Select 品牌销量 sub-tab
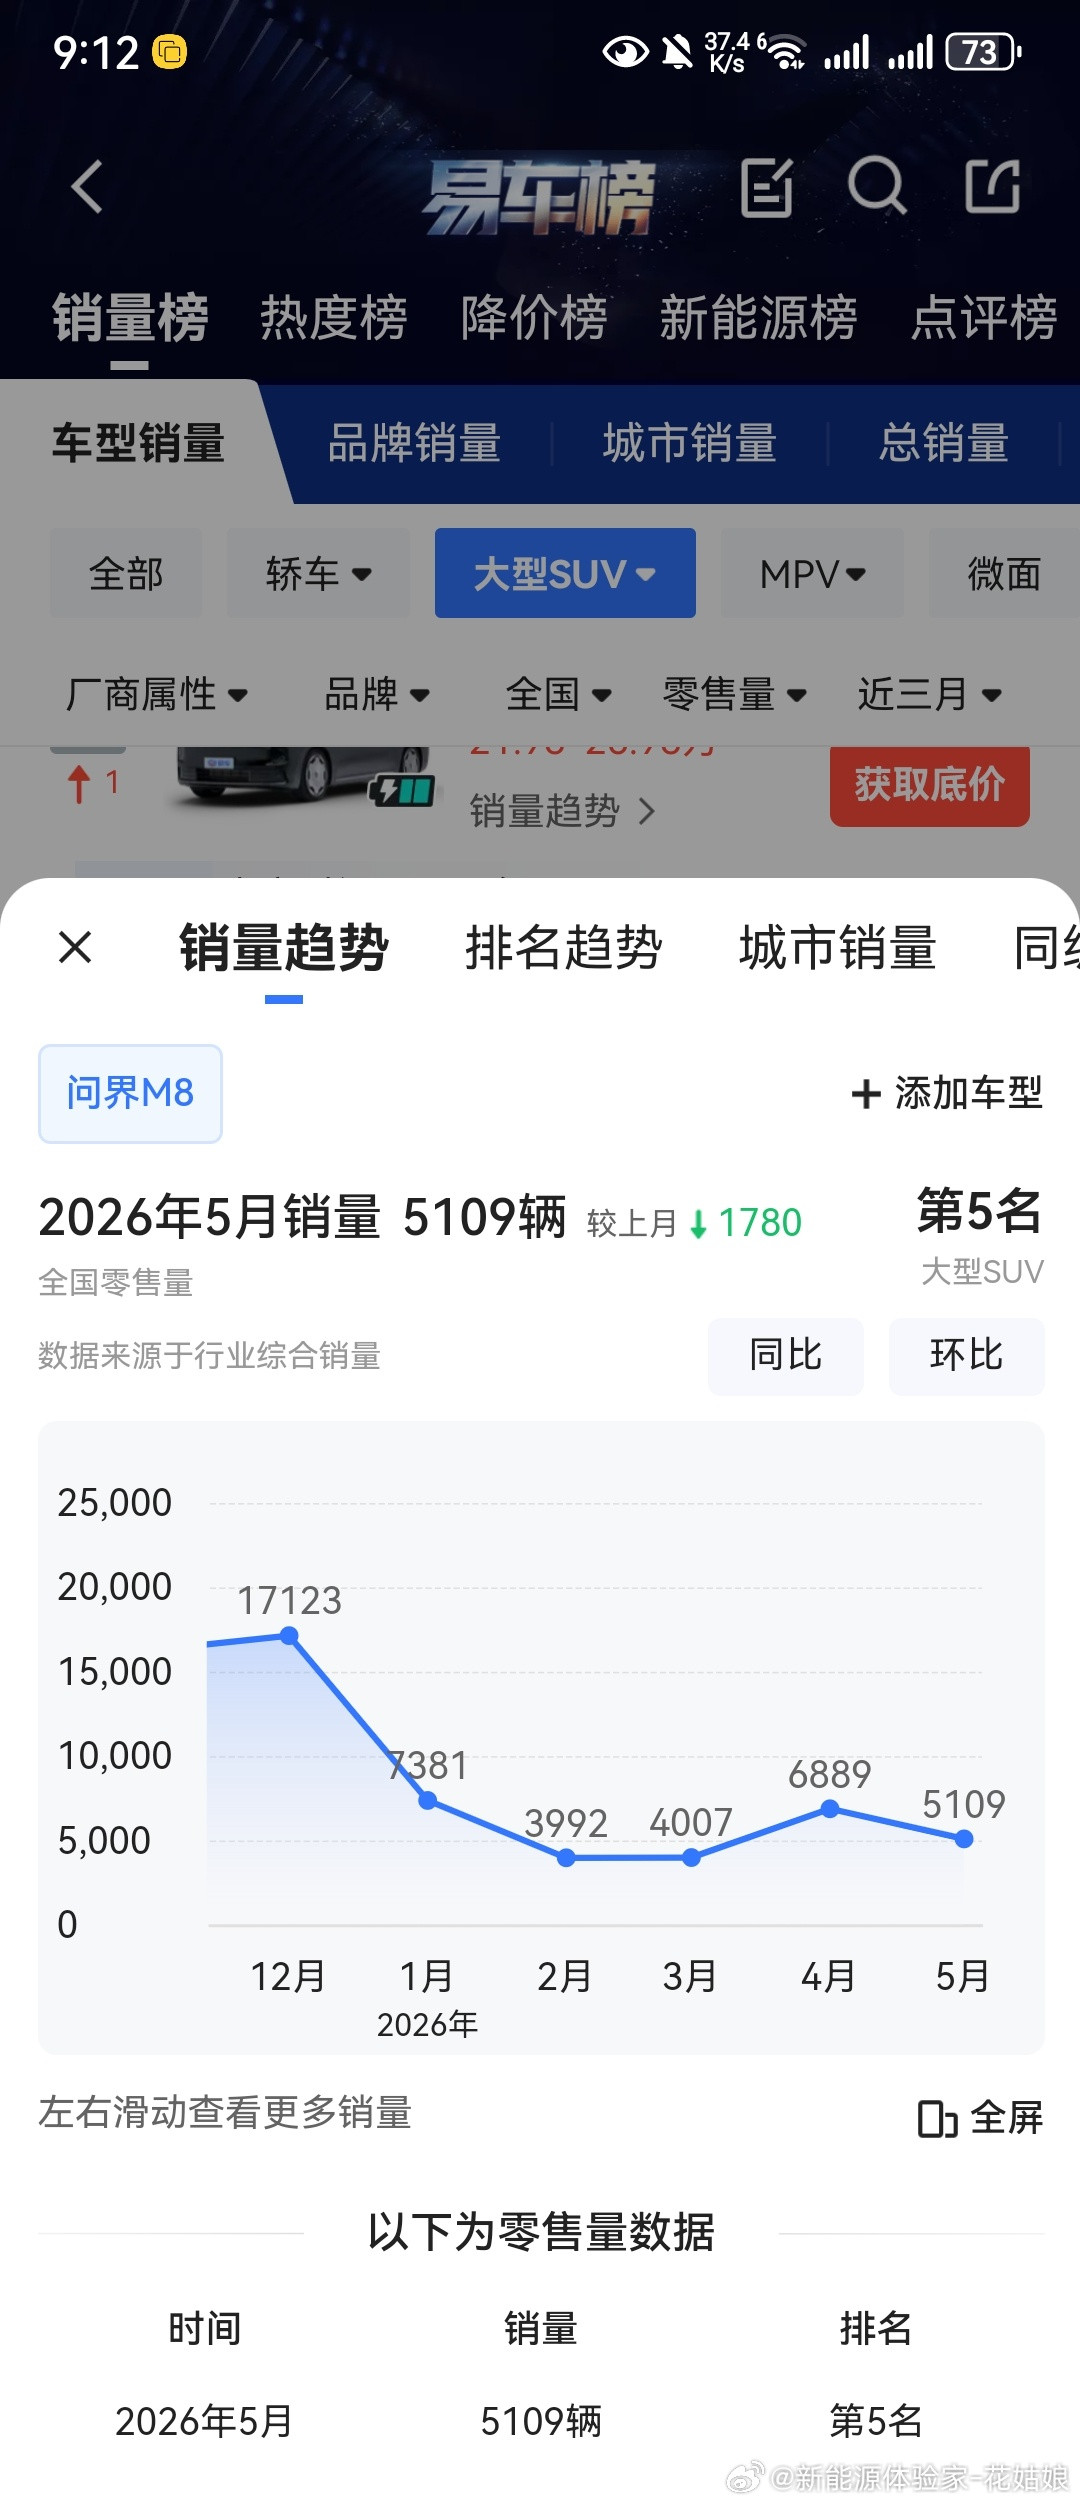The width and height of the screenshot is (1080, 2504). coord(414,443)
